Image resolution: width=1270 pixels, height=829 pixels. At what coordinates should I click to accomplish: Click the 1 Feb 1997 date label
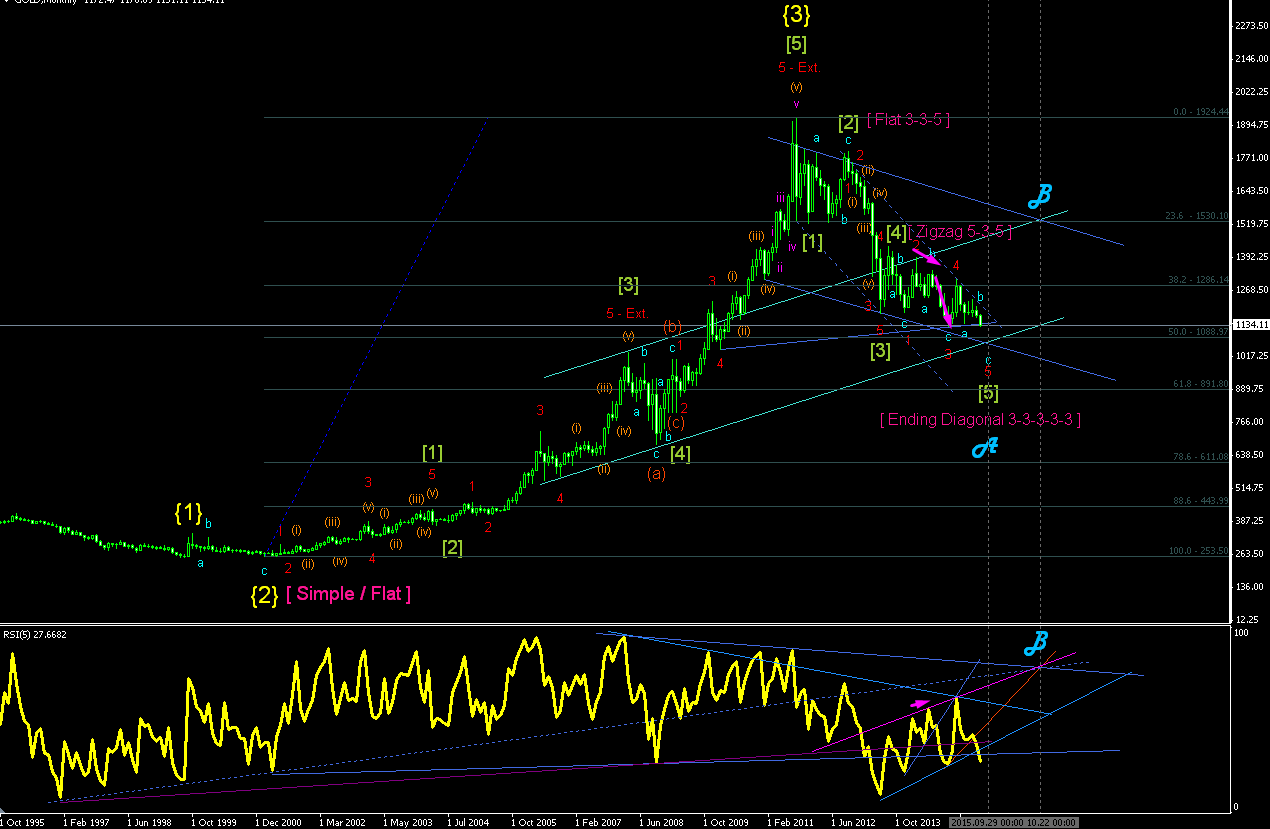(x=87, y=822)
